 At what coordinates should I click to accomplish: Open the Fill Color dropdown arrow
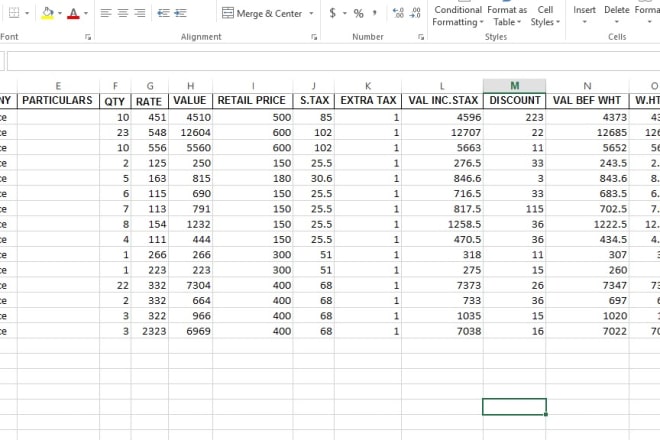60,13
